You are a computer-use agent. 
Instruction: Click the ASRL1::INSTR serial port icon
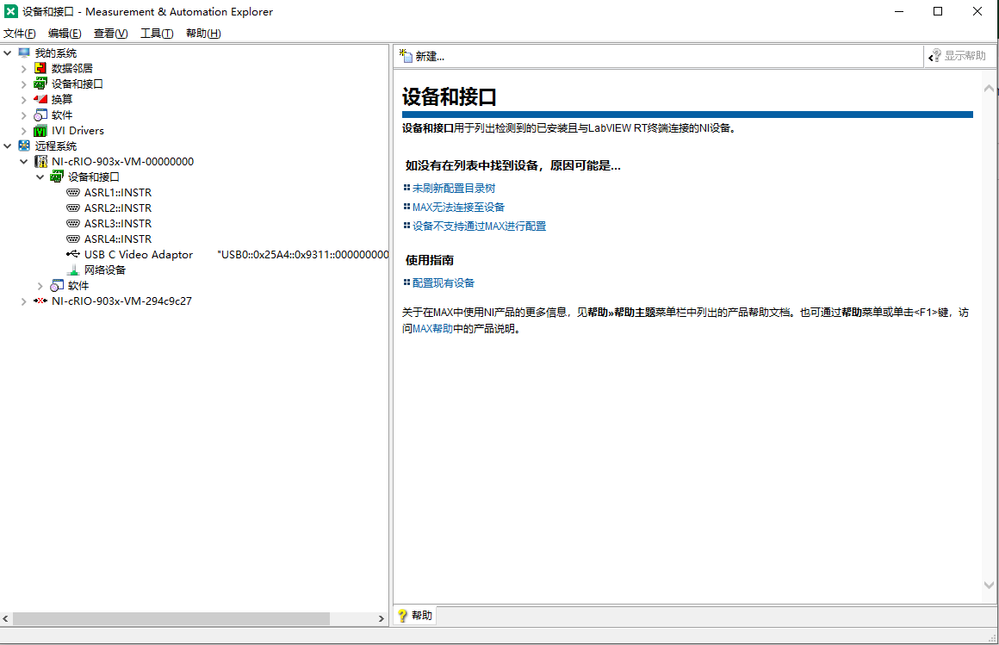click(73, 192)
